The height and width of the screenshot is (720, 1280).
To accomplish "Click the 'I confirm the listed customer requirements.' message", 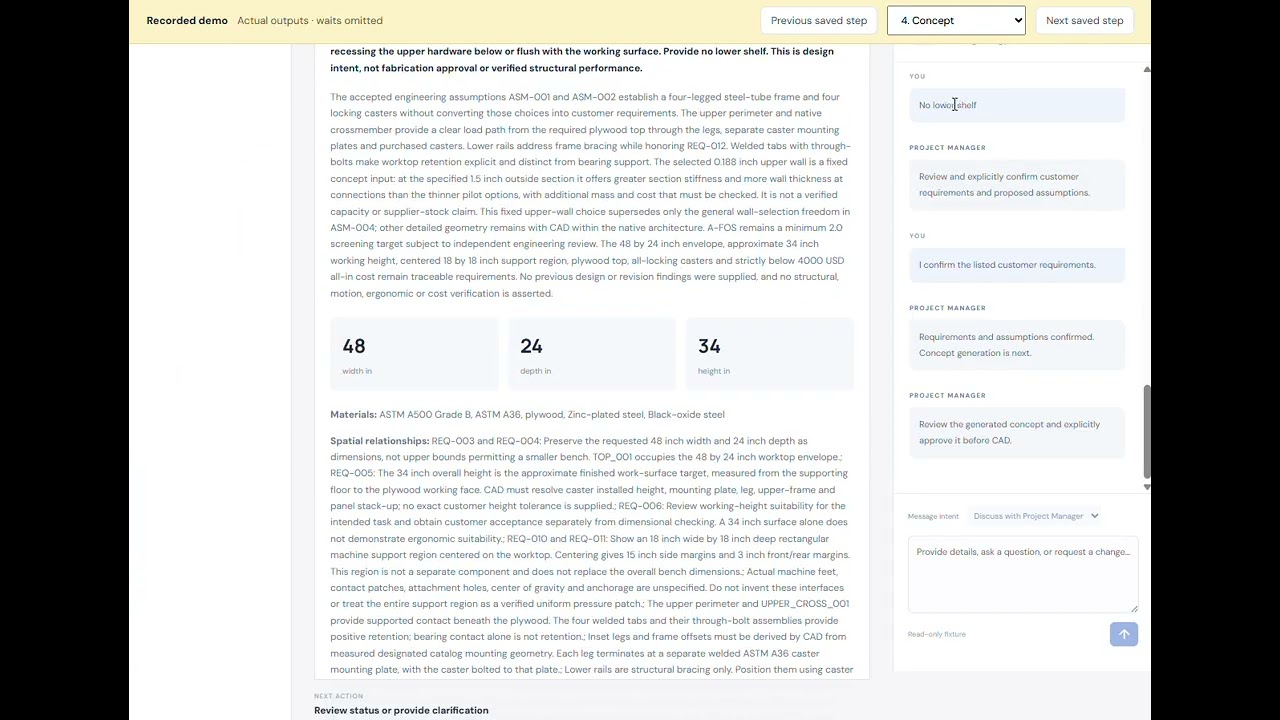I will [1017, 265].
